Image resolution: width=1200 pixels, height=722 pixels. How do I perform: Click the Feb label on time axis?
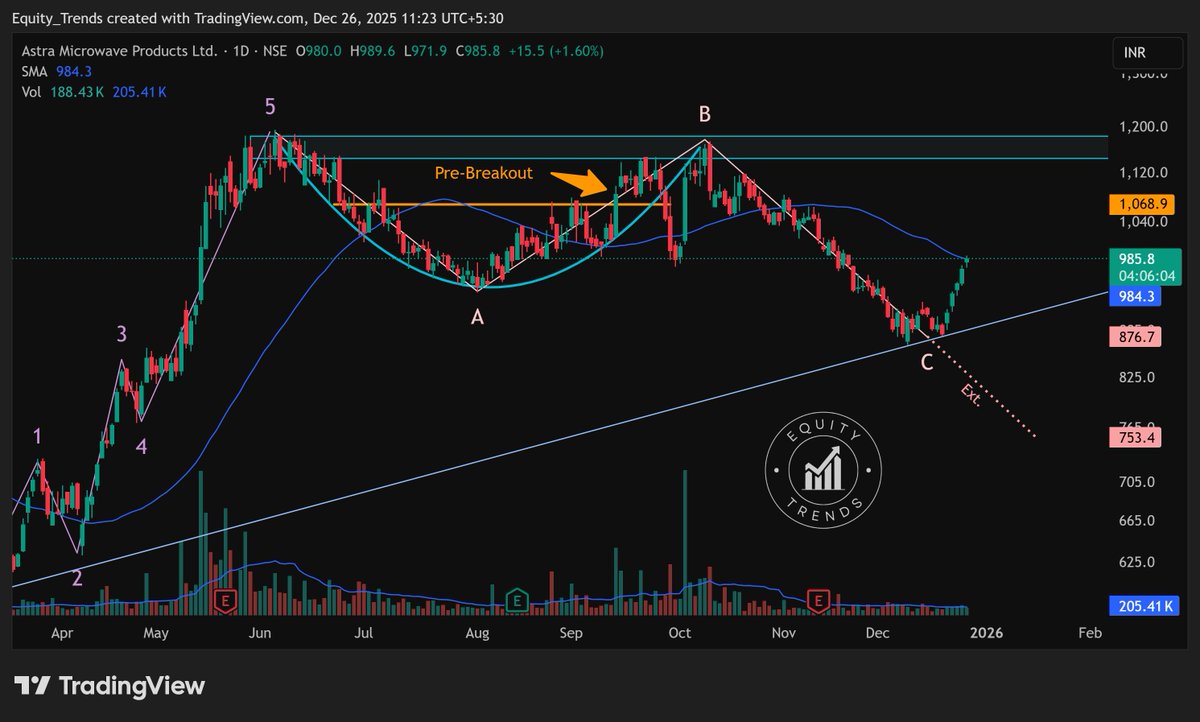pos(1091,633)
